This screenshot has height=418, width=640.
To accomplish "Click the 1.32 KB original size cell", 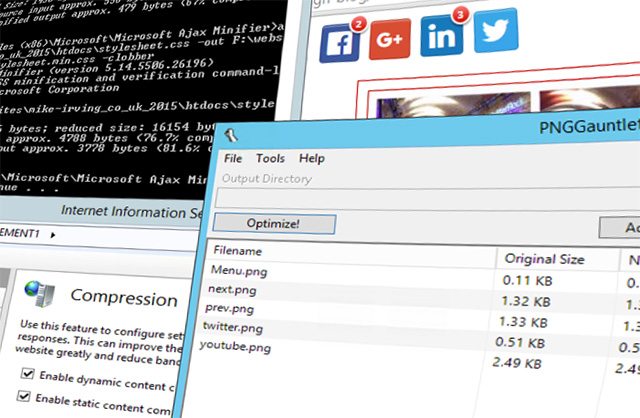I will pos(526,301).
